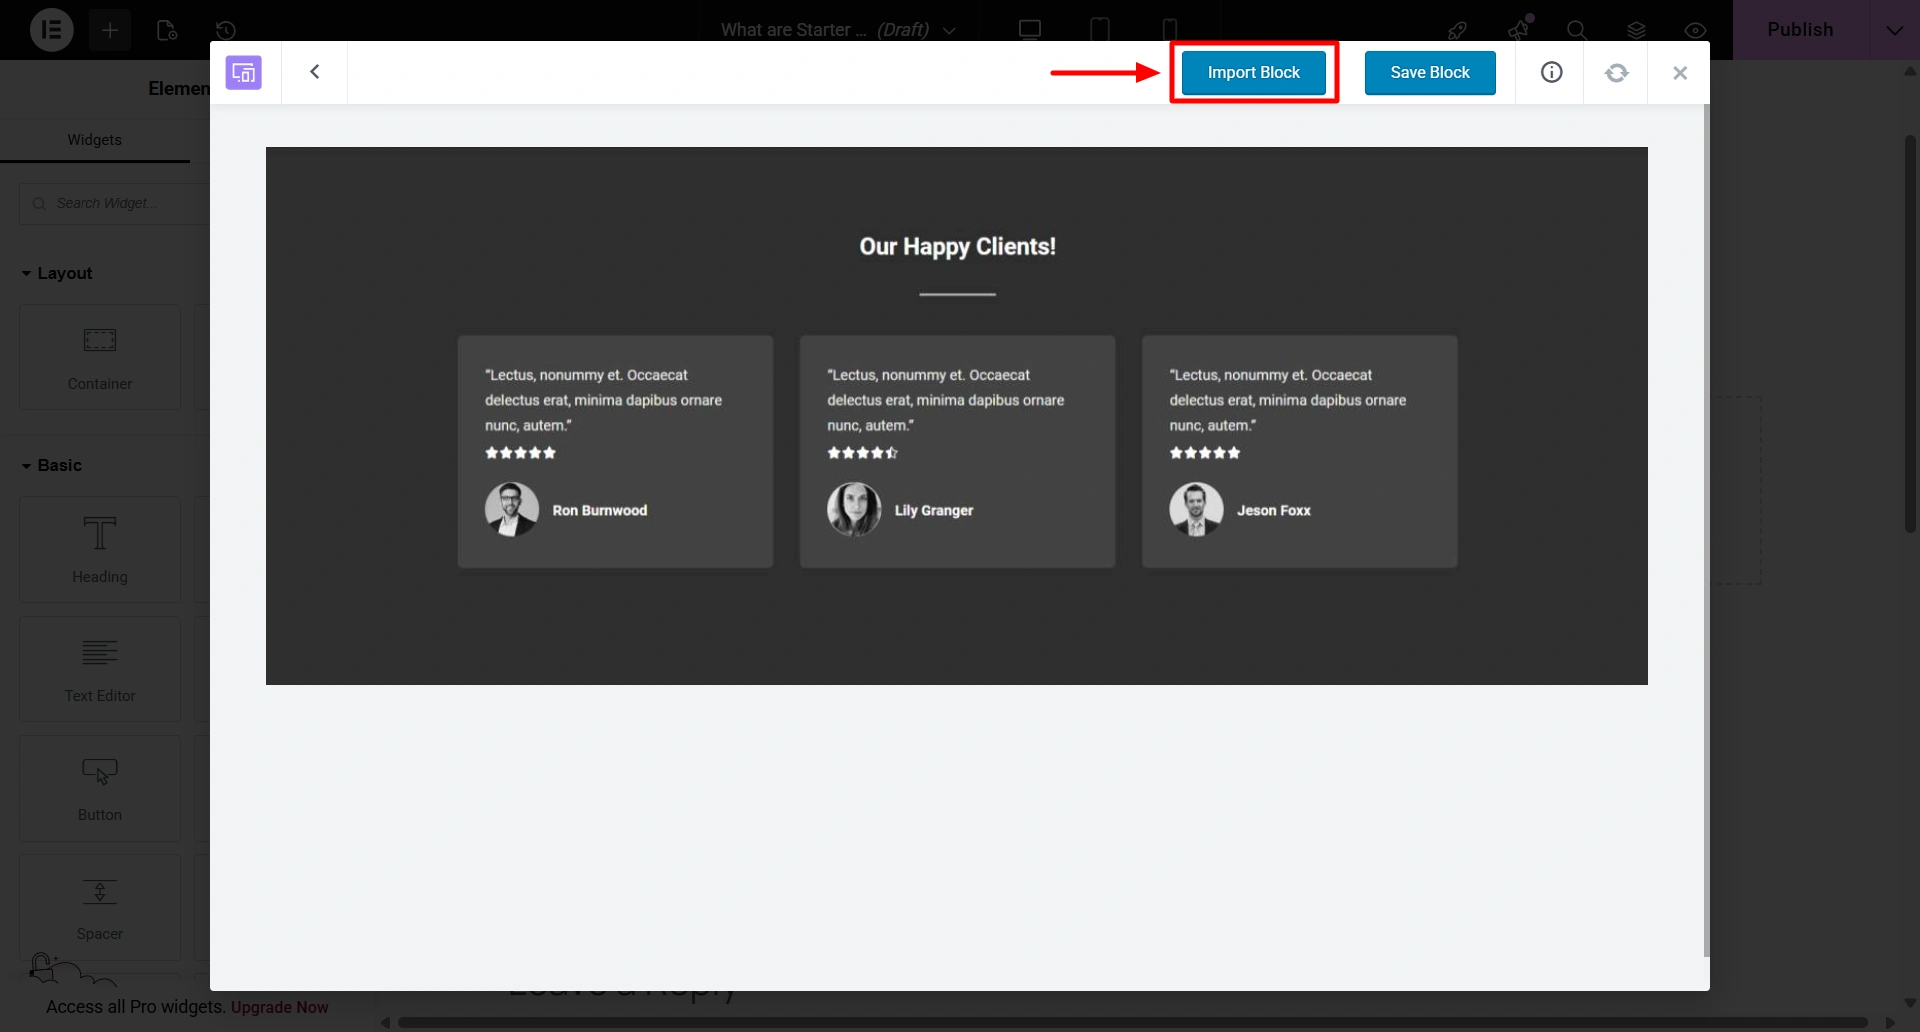Click the add element plus icon

click(x=110, y=30)
